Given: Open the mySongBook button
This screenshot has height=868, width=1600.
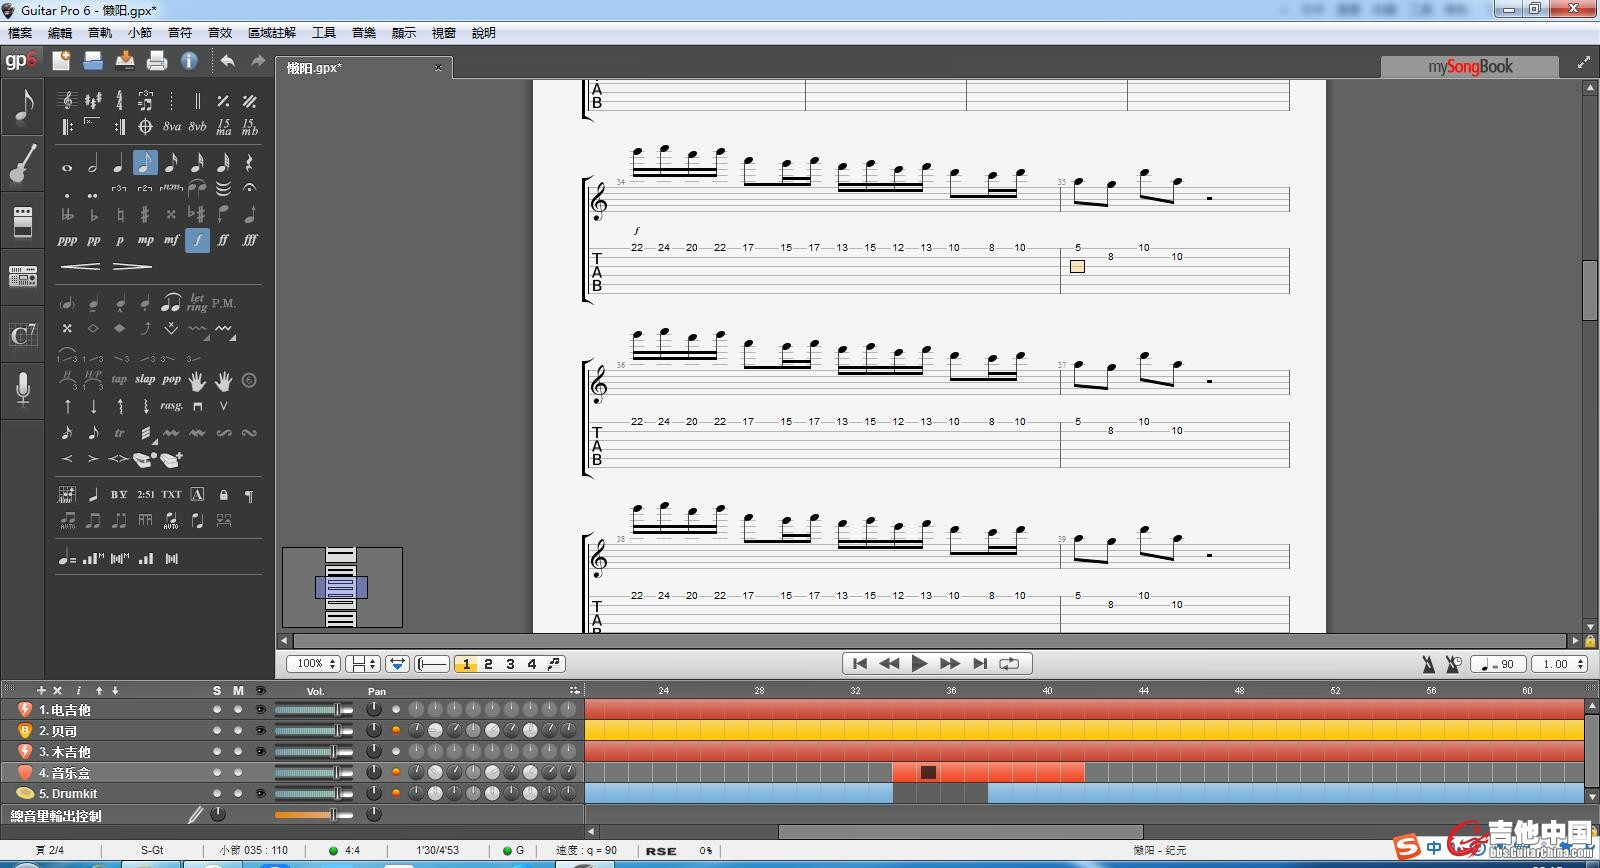Looking at the screenshot, I should point(1469,67).
